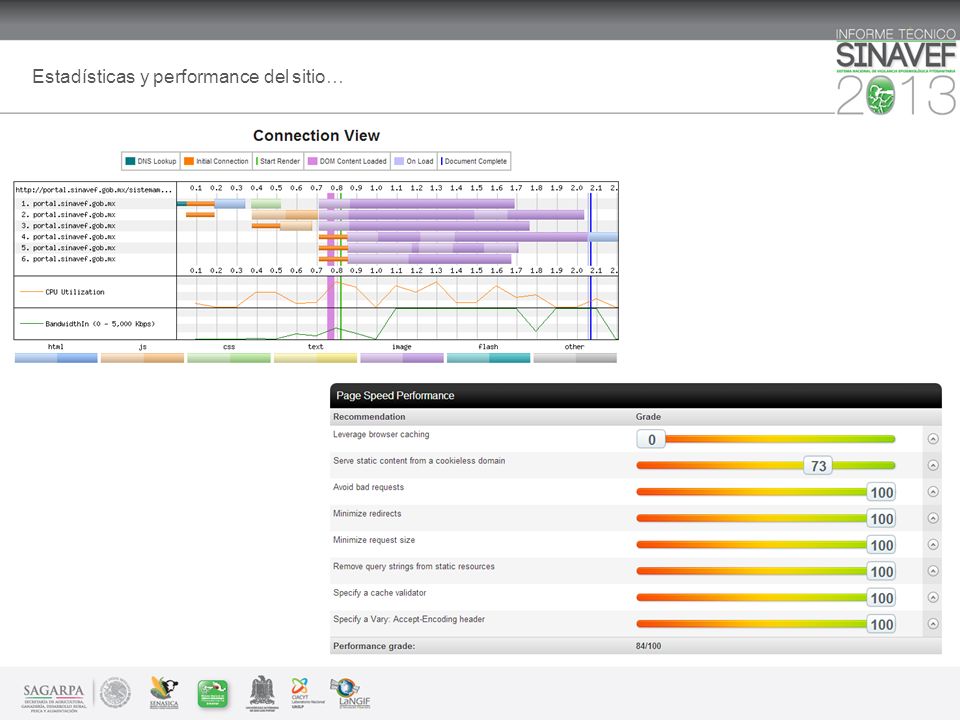Expand Serve static content from cookieless domain row
The height and width of the screenshot is (720, 960).
click(x=932, y=465)
